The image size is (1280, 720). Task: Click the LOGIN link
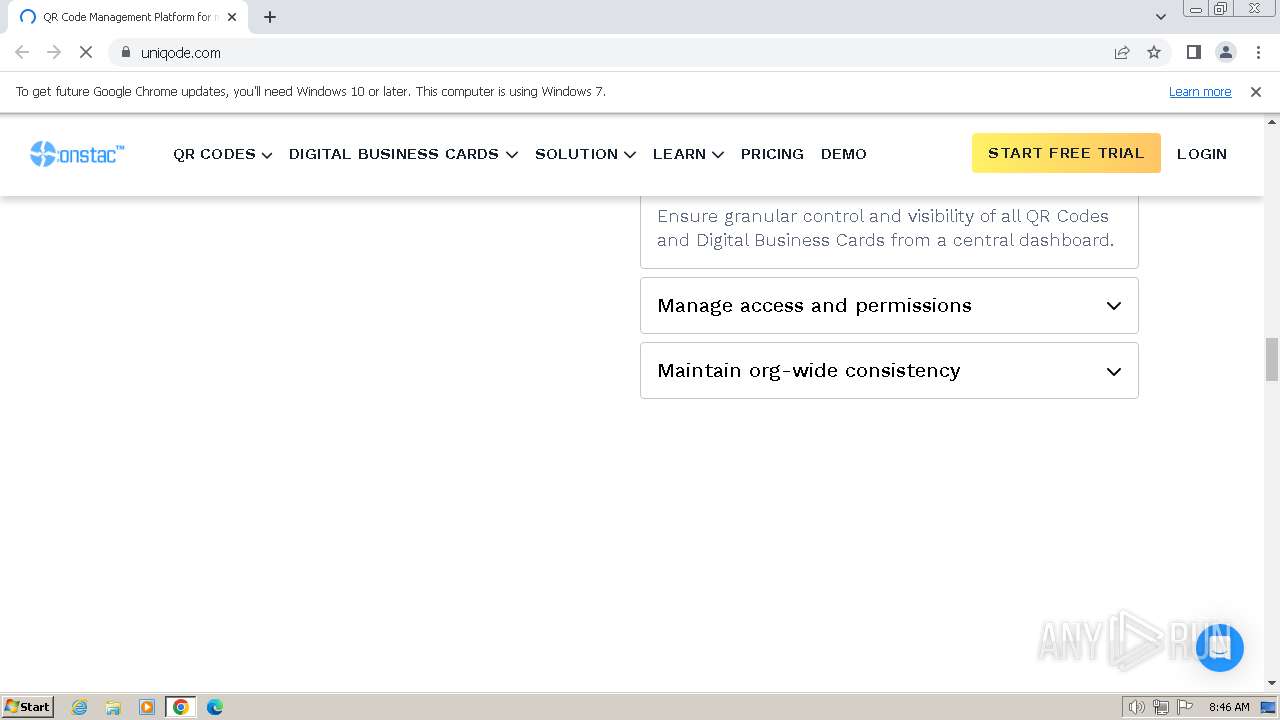[1202, 154]
